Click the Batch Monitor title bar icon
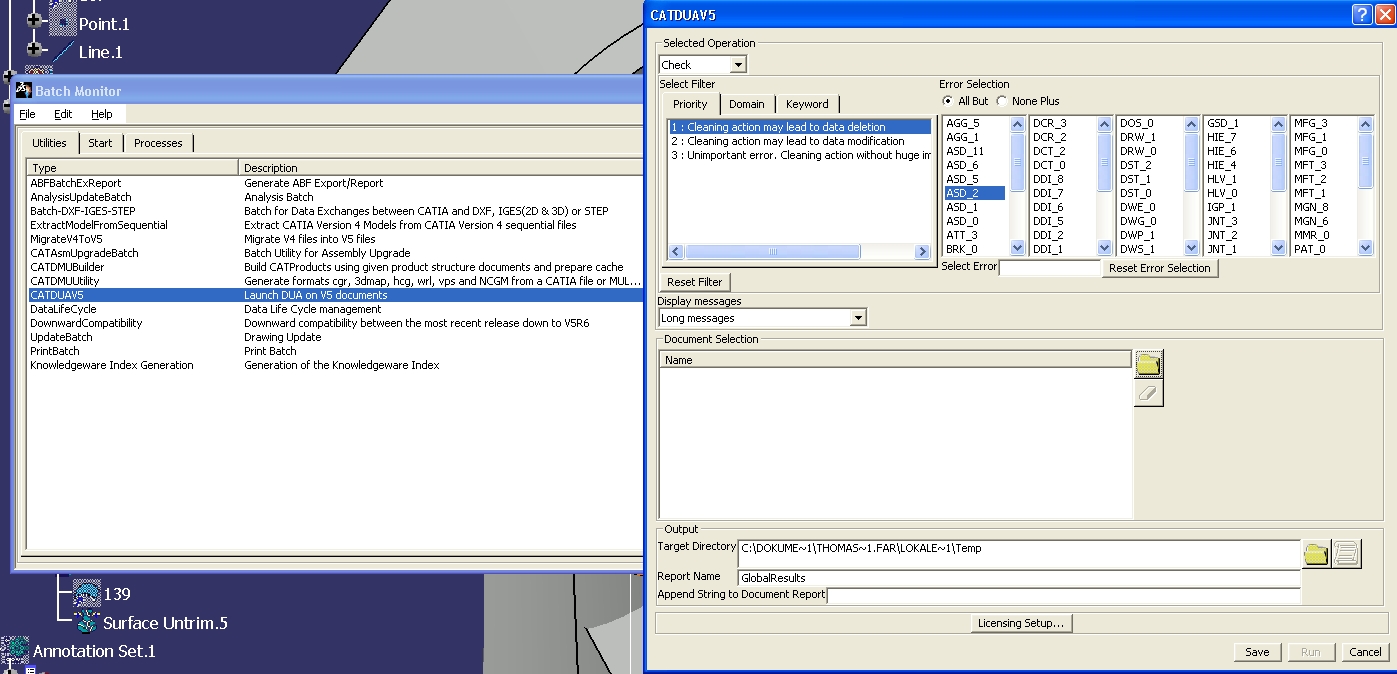 24,91
